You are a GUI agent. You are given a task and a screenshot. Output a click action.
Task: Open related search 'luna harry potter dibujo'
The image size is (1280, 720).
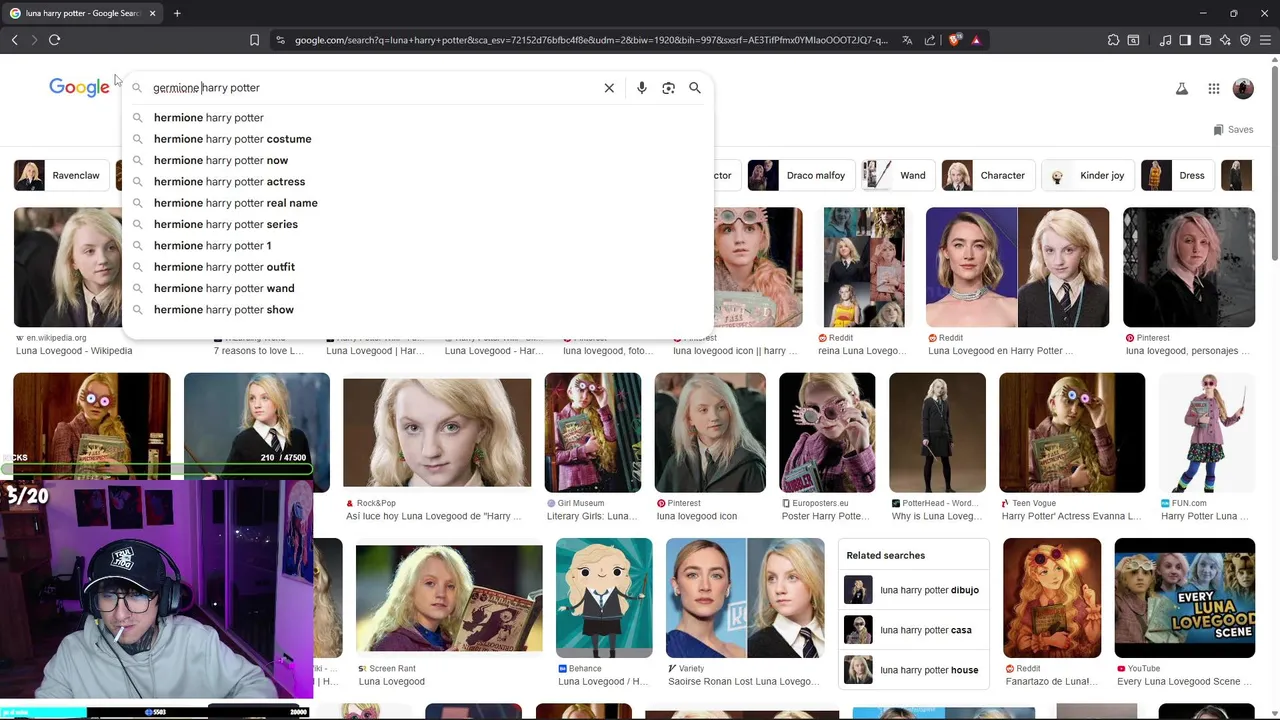[913, 590]
